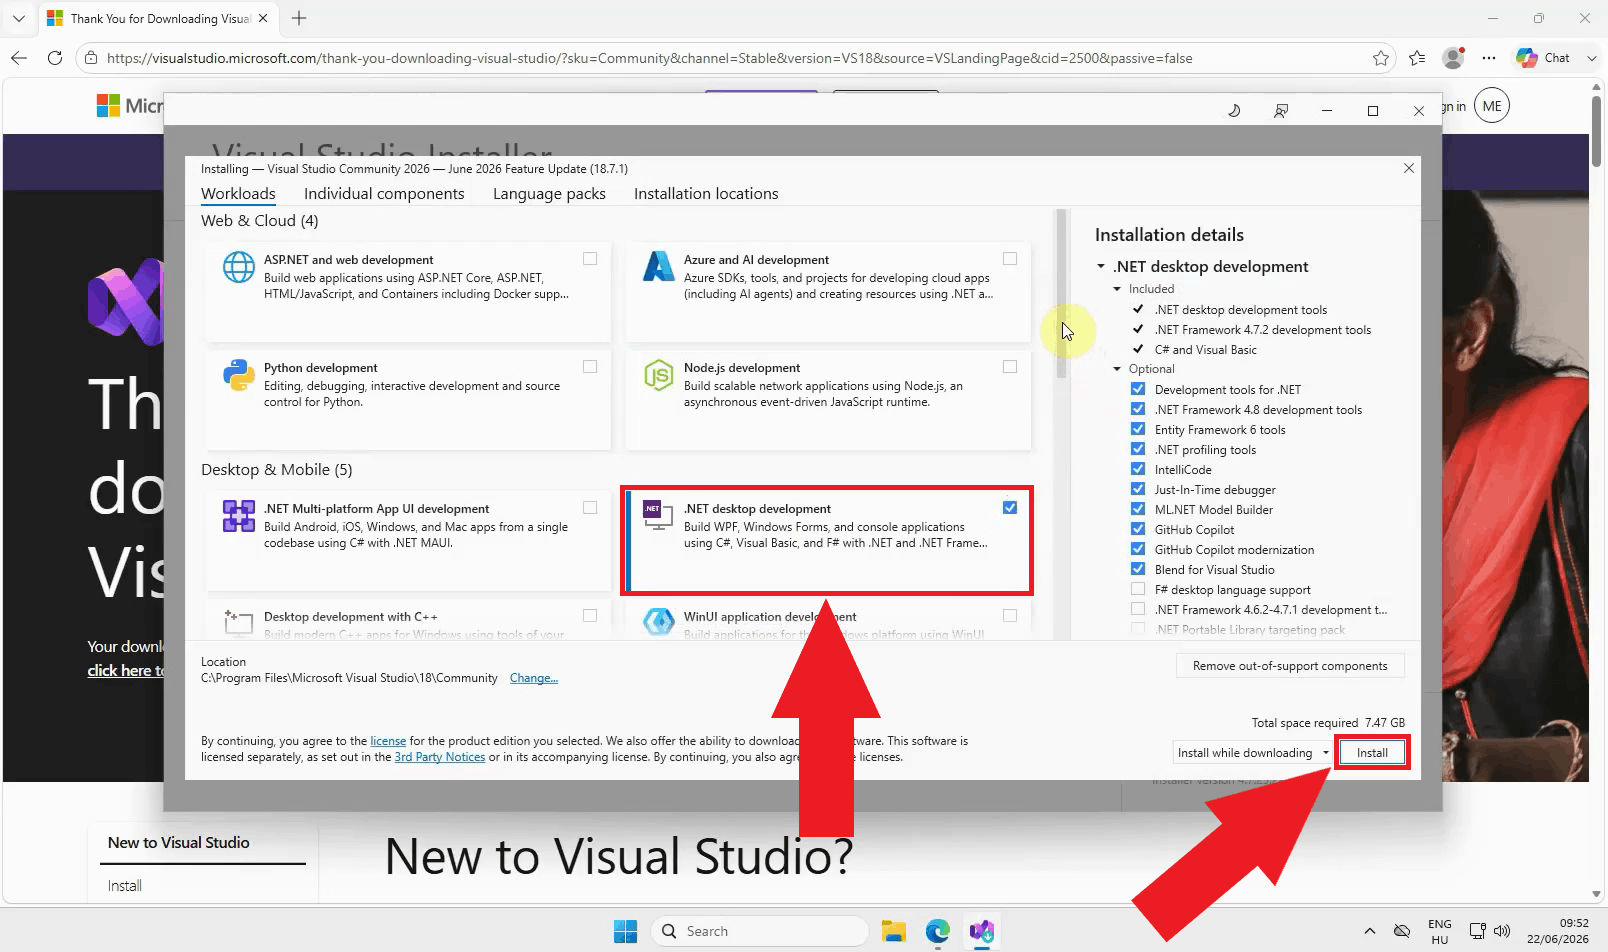Open Visual Studio Installer taskbar icon
This screenshot has height=952, width=1608.
(981, 931)
